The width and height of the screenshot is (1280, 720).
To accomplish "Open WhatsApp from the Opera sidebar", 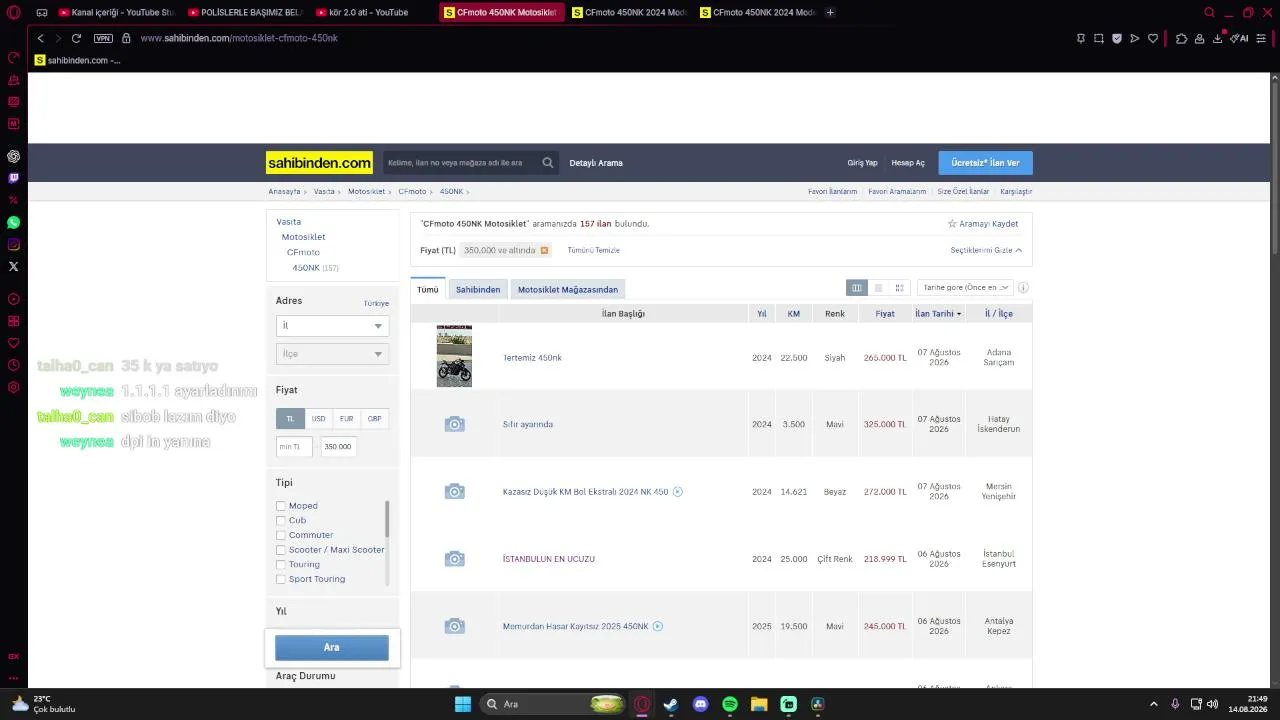I will tap(13, 223).
